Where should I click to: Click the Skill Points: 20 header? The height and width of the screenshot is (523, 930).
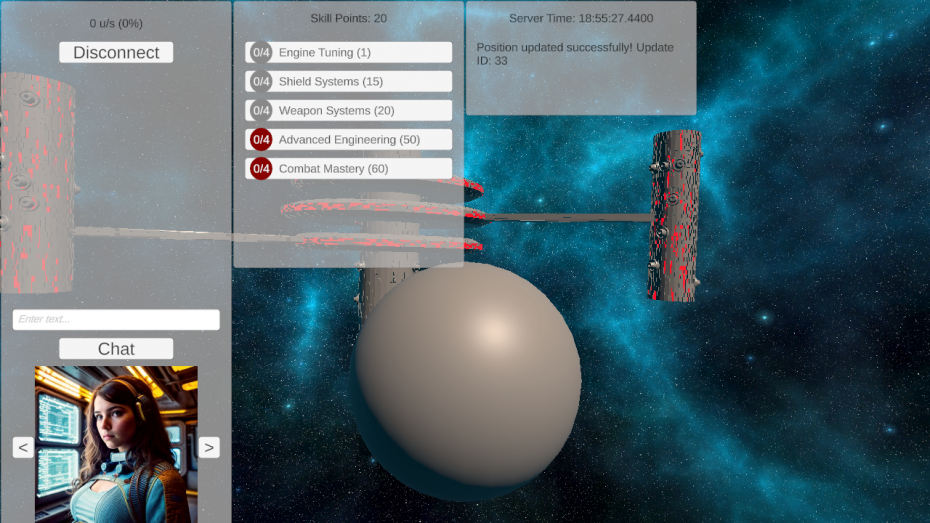click(x=348, y=19)
